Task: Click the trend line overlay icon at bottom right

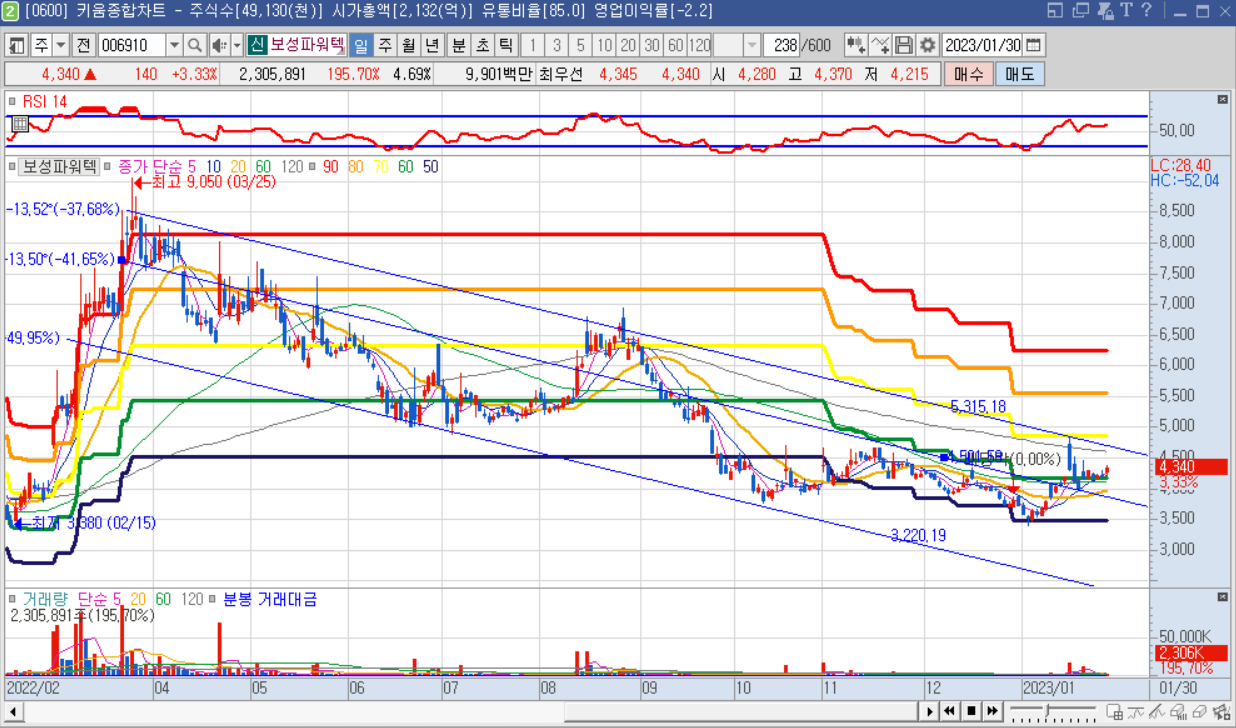Action: click(1137, 711)
